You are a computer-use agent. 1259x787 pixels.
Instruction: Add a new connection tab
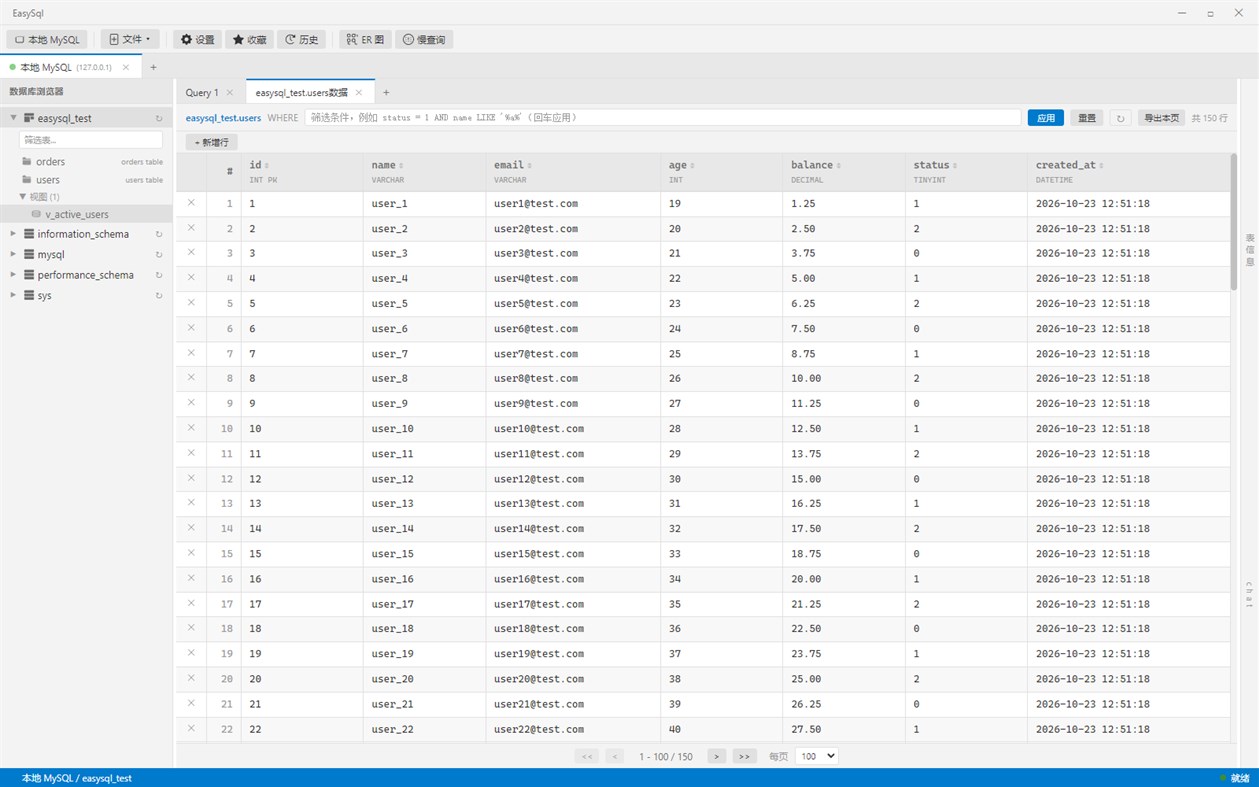[x=153, y=67]
